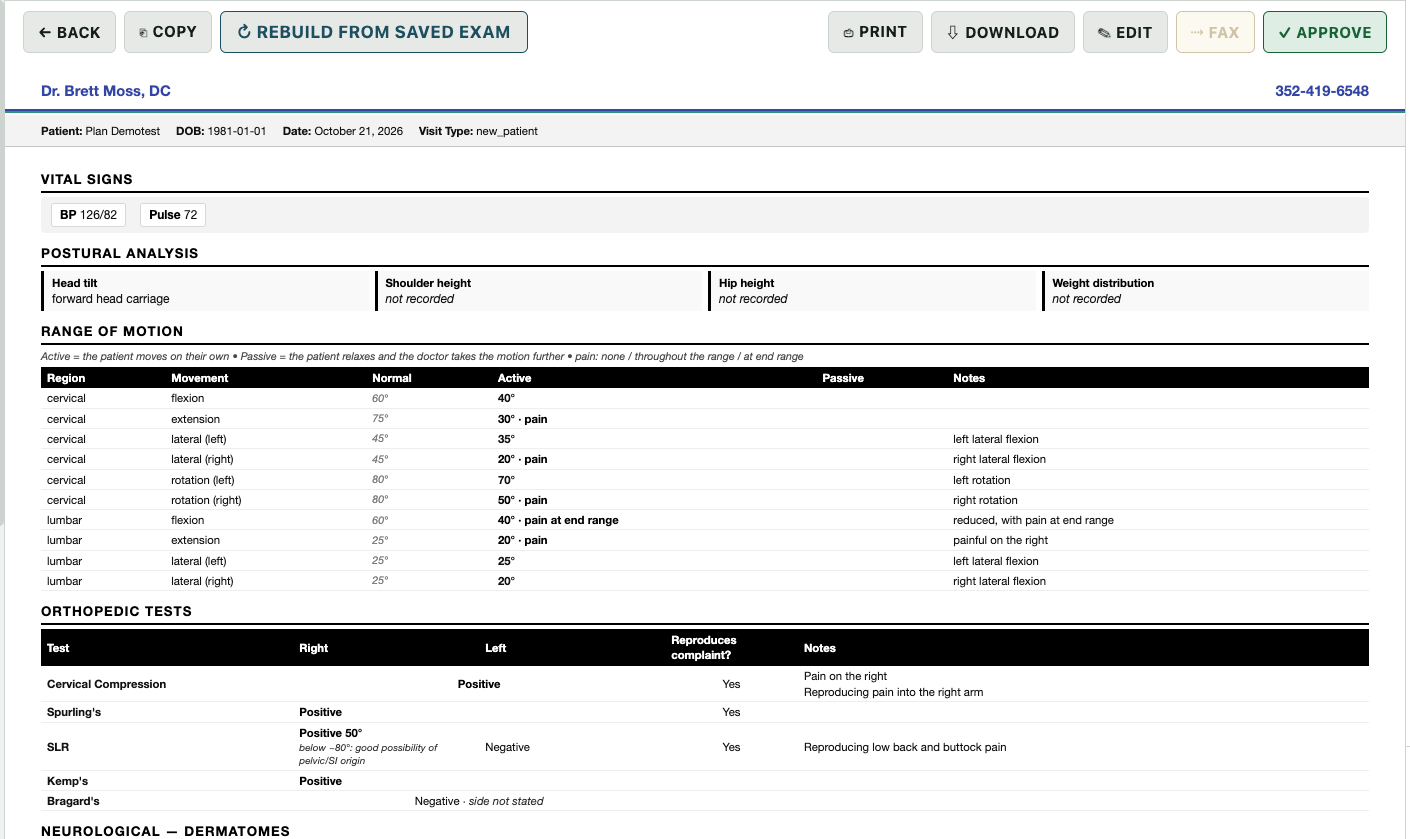Select the BP 126/82 vital chip

coord(89,215)
